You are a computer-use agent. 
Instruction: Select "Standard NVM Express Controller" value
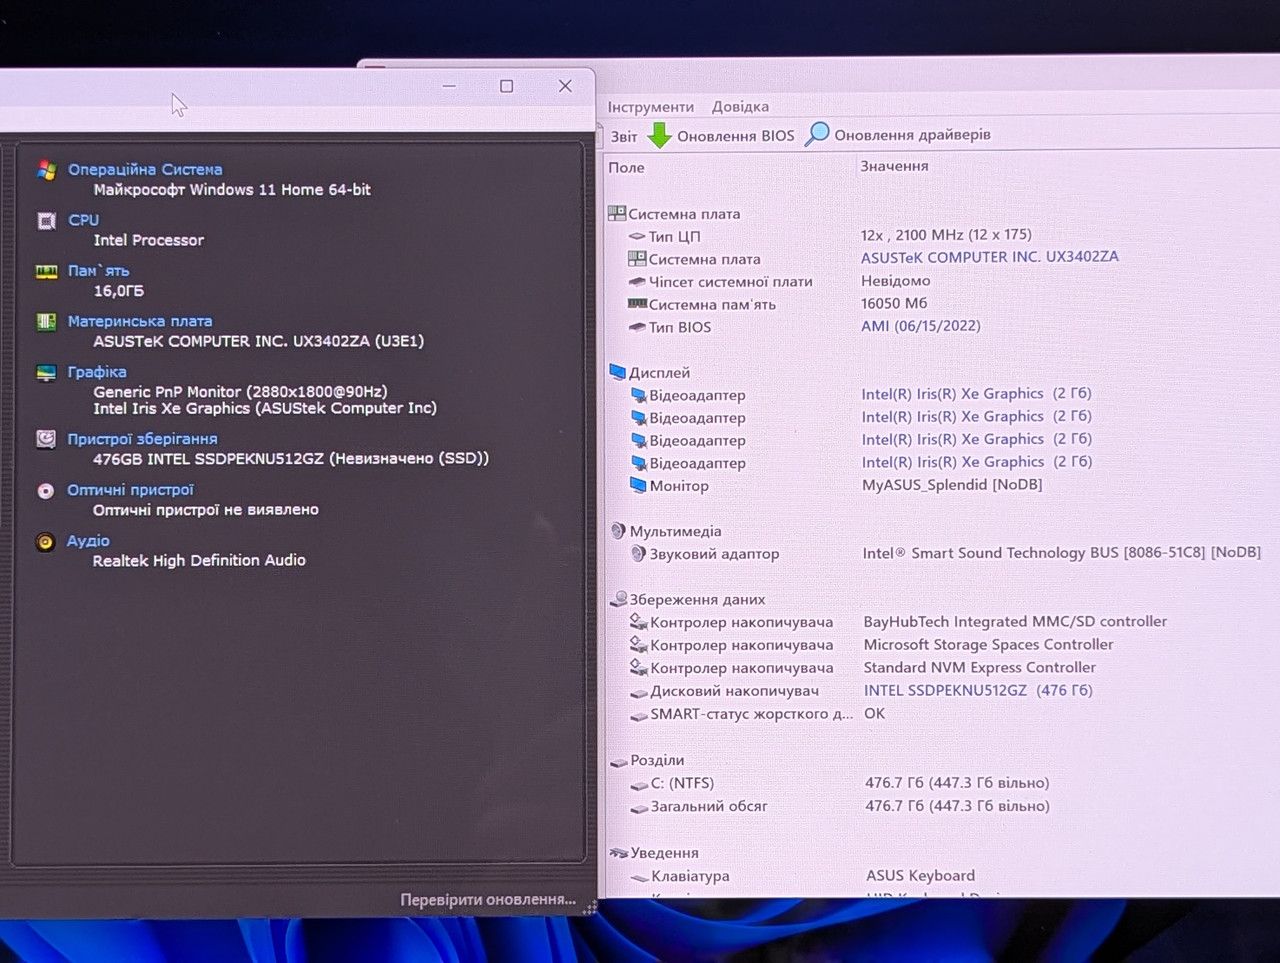(980, 668)
